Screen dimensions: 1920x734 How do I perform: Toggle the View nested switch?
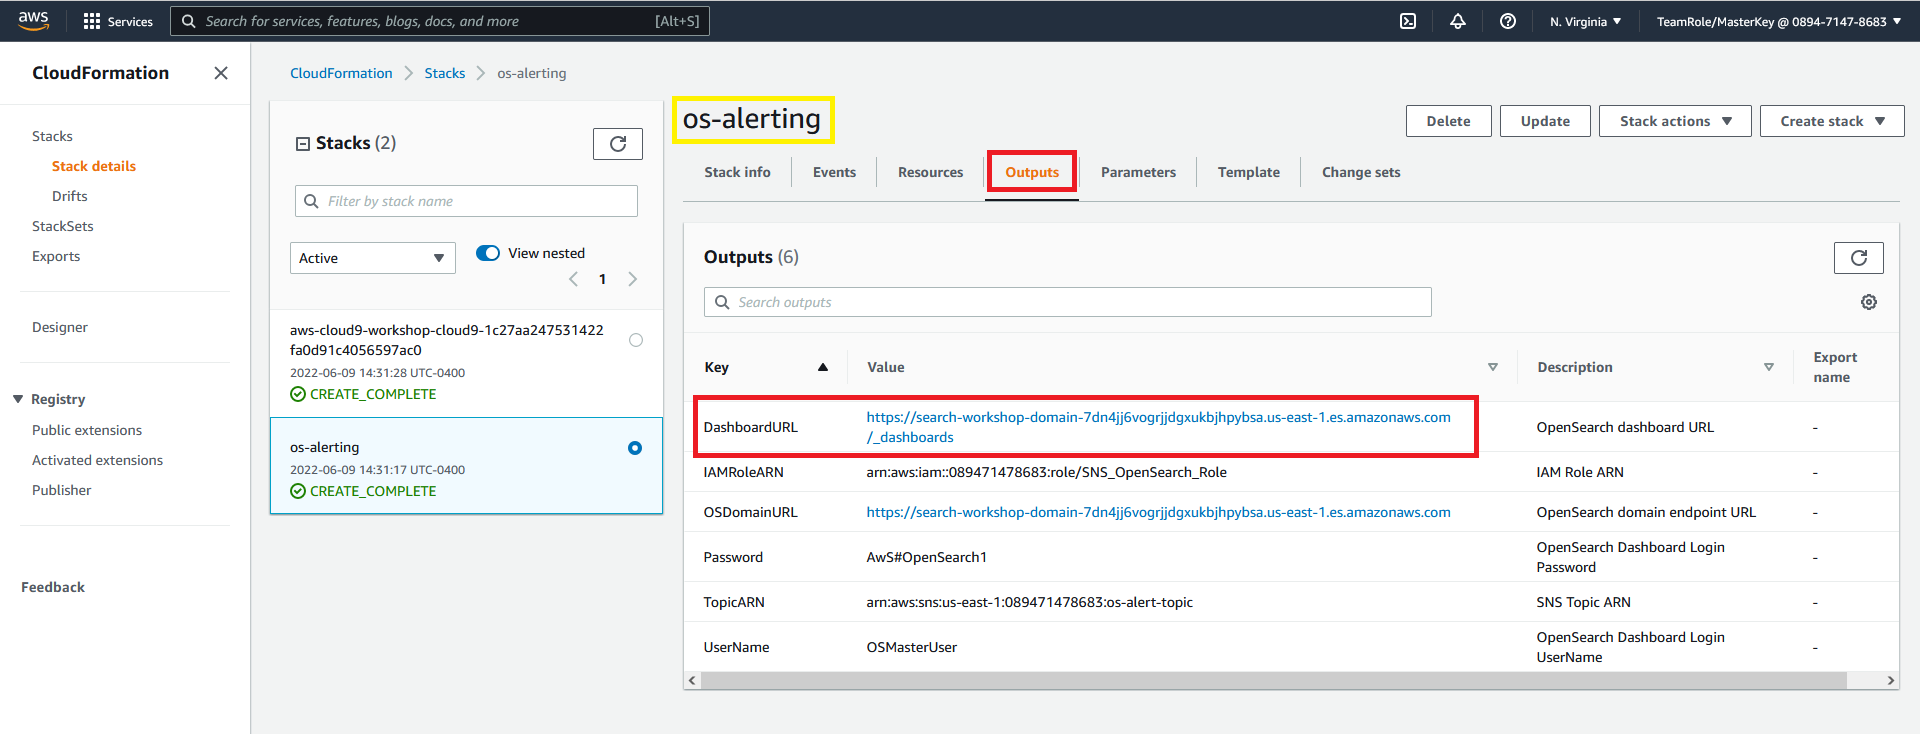488,253
